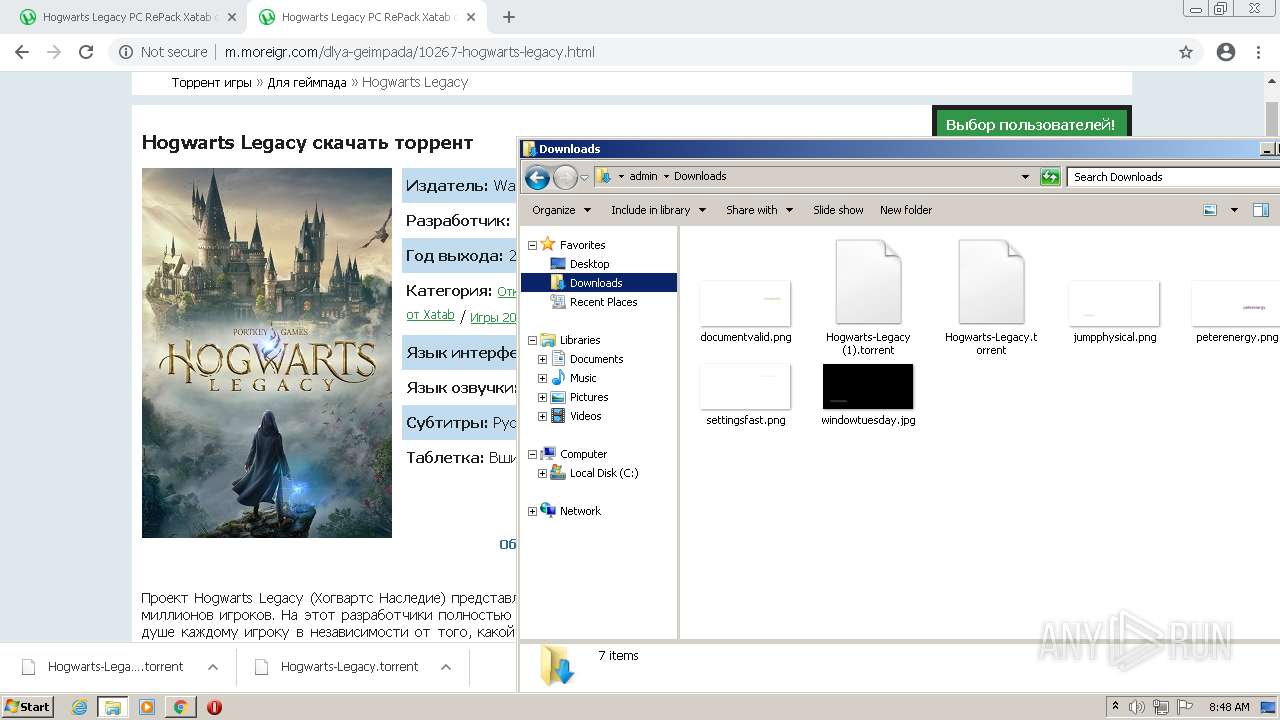Open the Start menu
Screen dimensions: 1280x720
pos(27,707)
